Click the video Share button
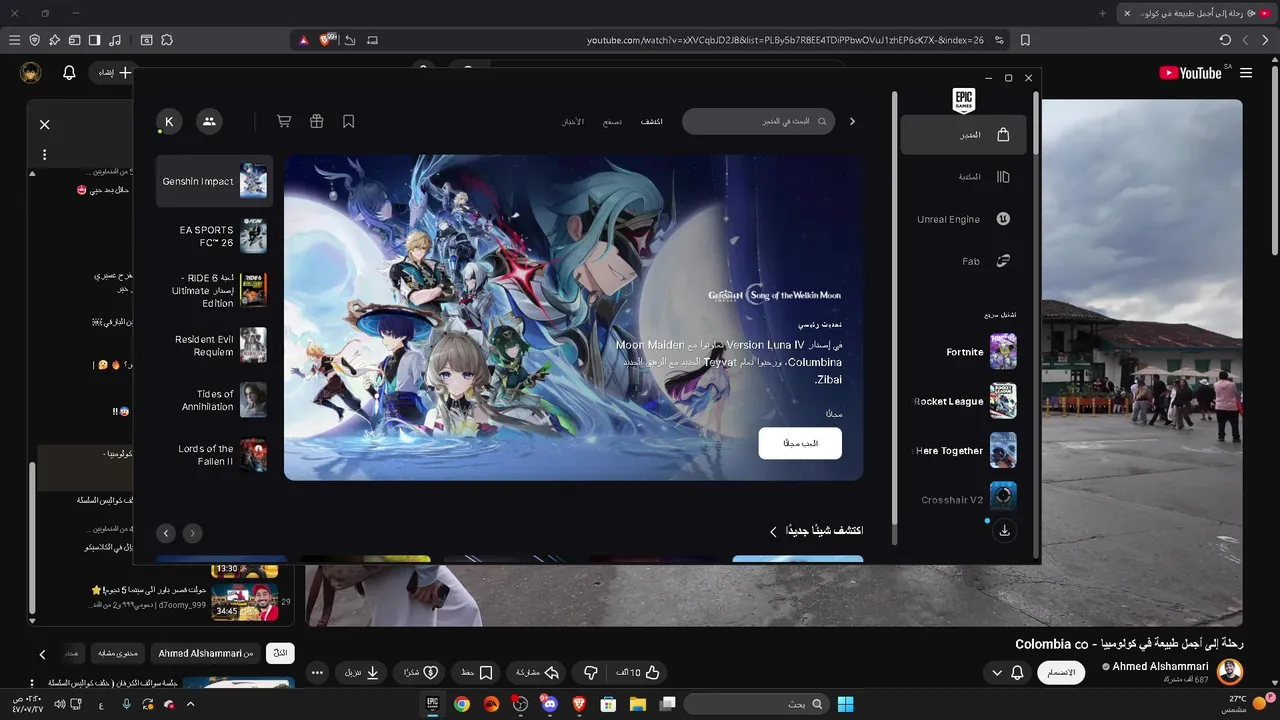 click(537, 673)
